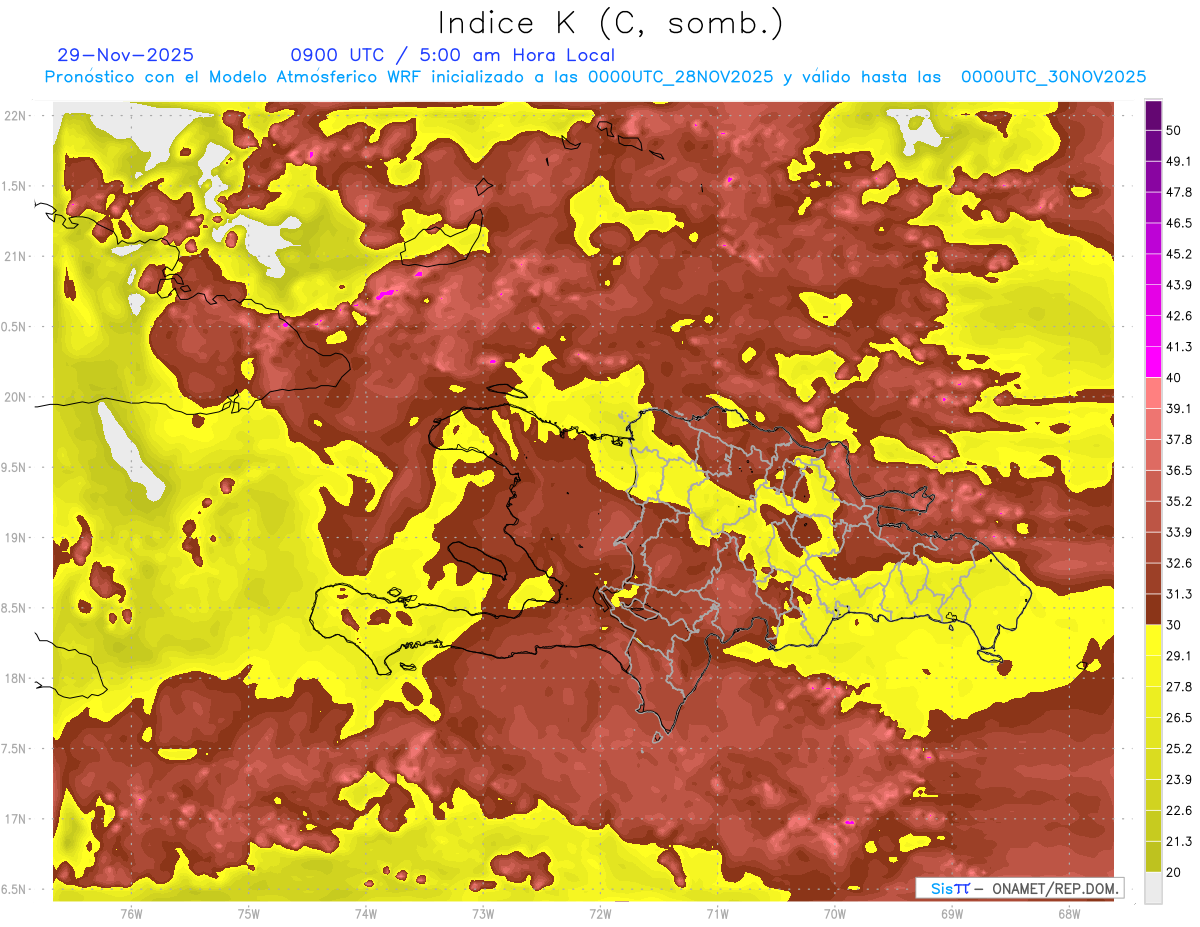The width and height of the screenshot is (1200, 927).
Task: Click the "74W" longitude axis label
Action: (x=366, y=914)
